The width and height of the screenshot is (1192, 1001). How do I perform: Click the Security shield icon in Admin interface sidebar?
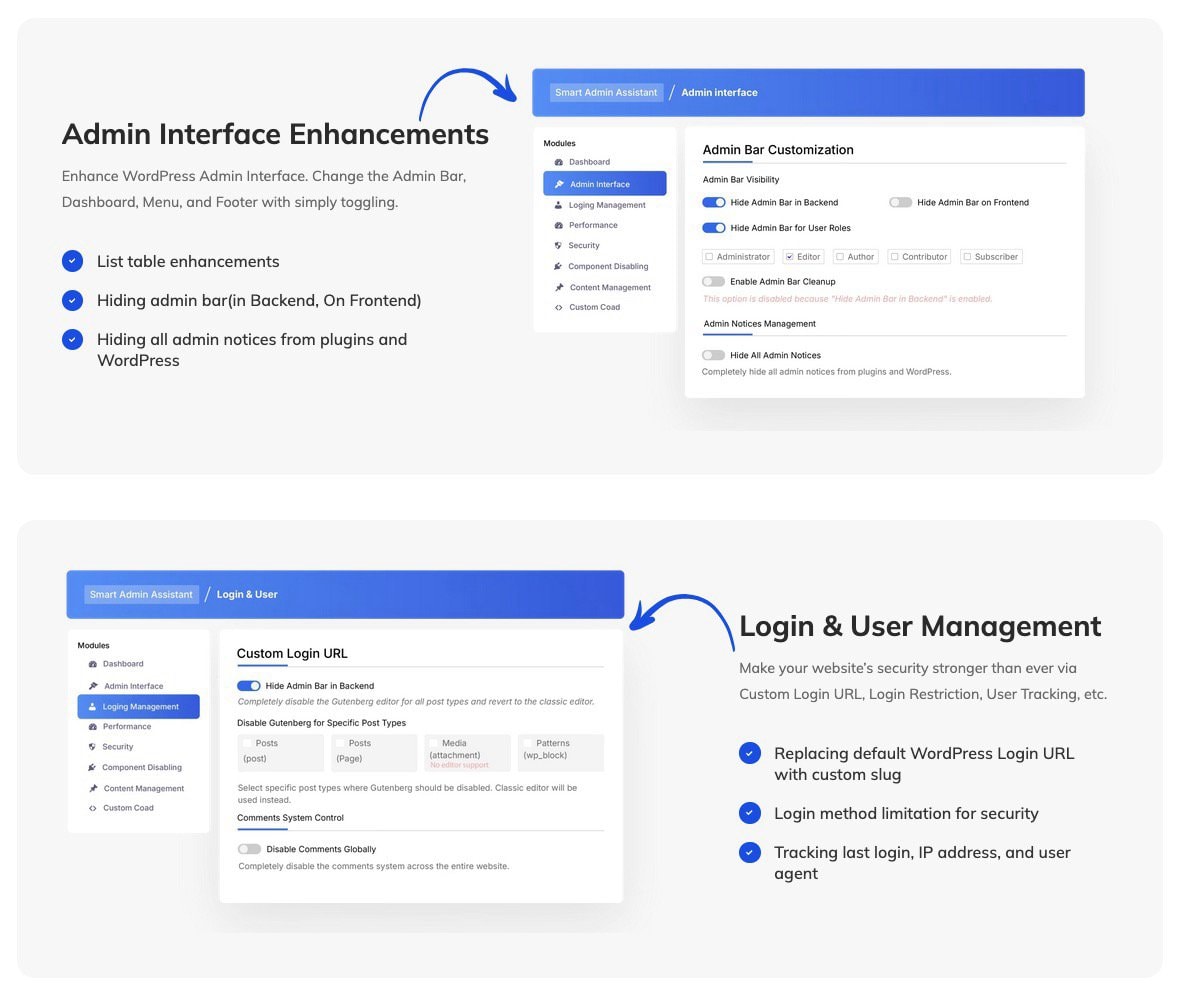[558, 245]
